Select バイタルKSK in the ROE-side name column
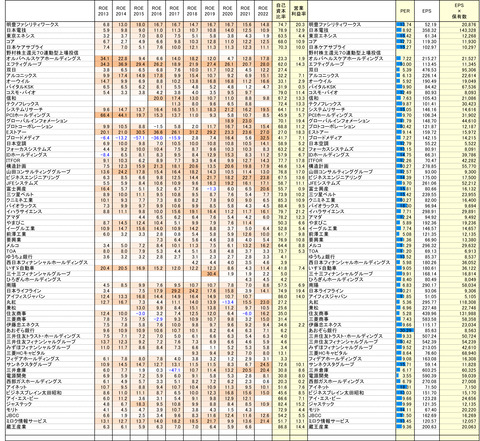 (x=20, y=87)
